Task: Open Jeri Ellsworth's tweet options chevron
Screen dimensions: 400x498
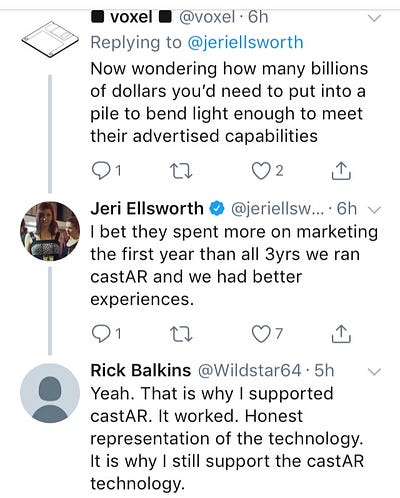Action: click(375, 210)
